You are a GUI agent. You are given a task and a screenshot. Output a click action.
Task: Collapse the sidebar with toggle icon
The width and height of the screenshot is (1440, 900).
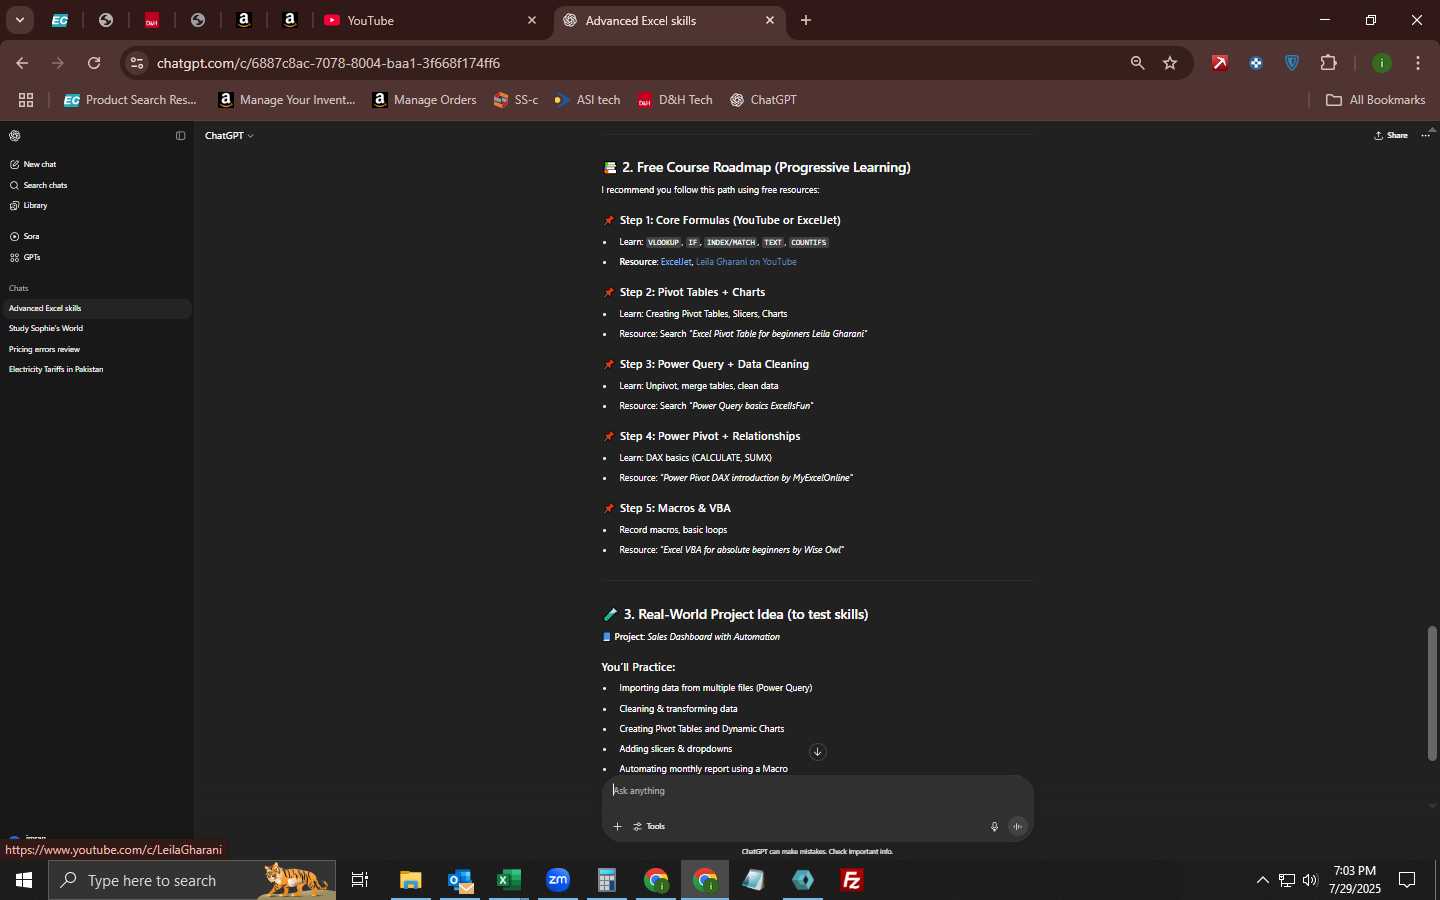[x=181, y=136]
